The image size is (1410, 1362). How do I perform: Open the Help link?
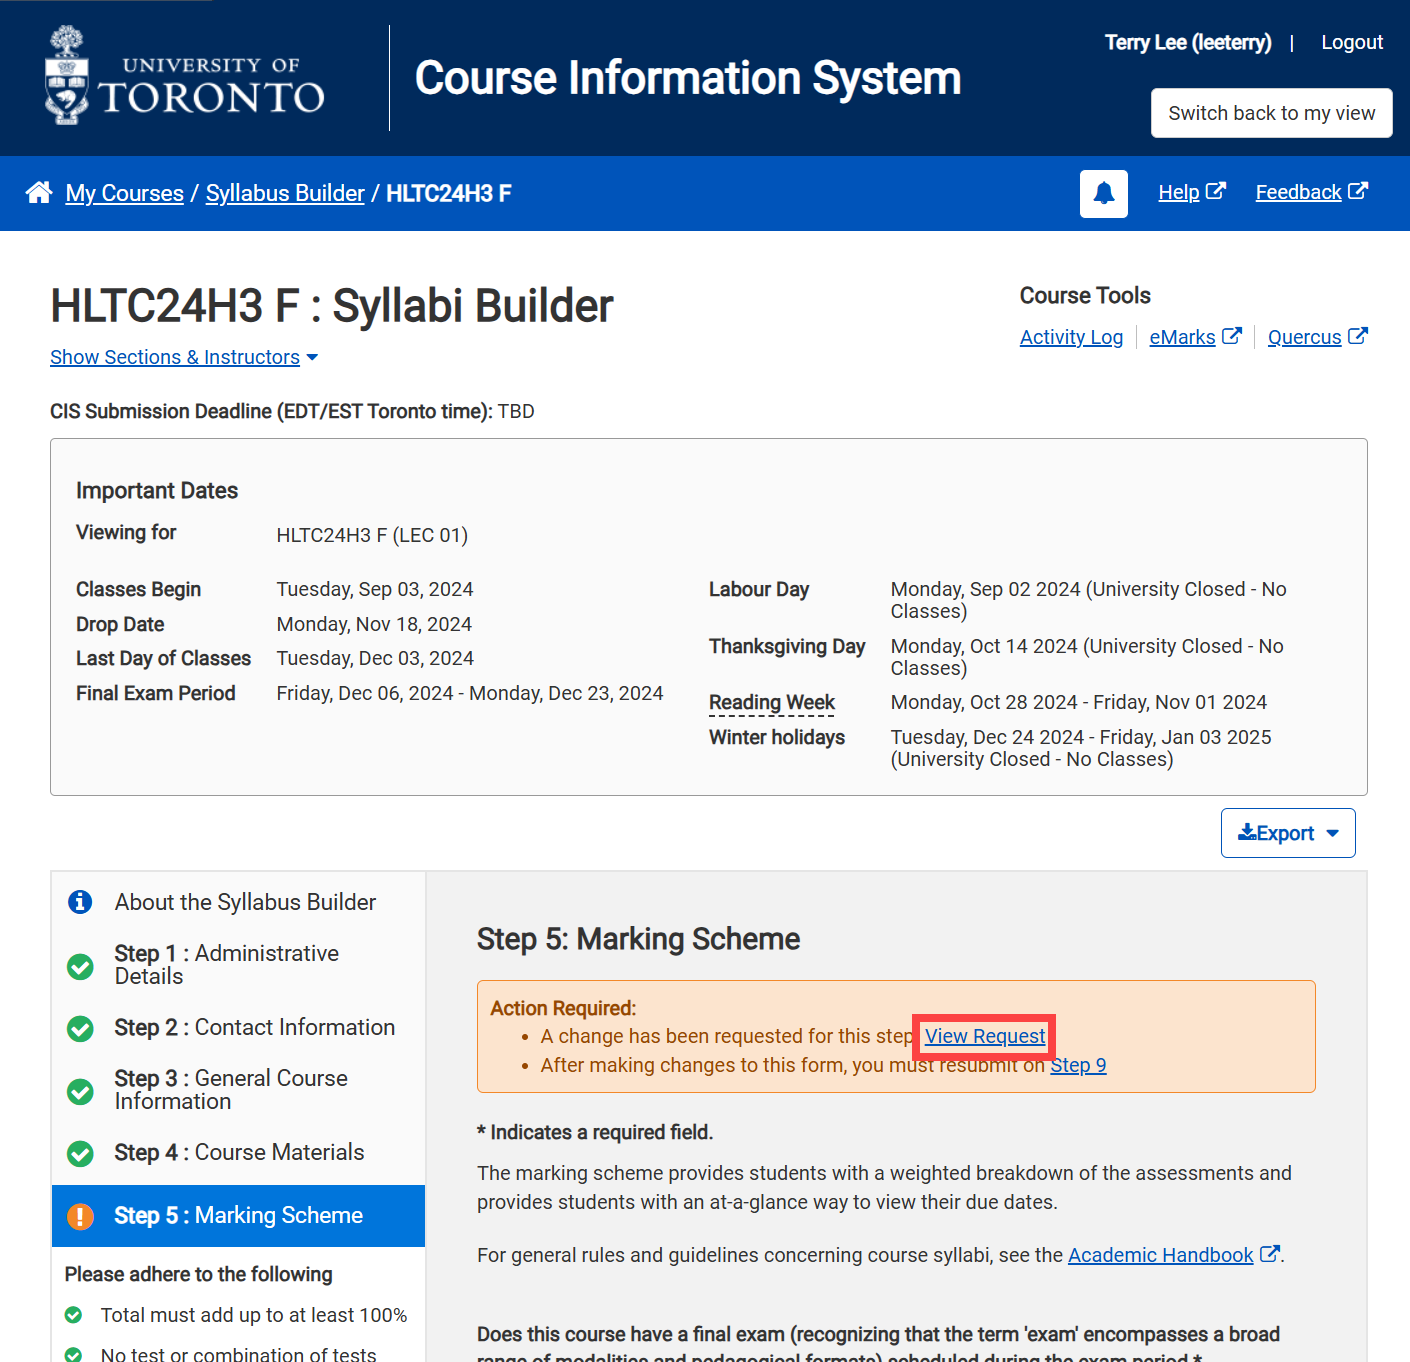(x=1178, y=192)
